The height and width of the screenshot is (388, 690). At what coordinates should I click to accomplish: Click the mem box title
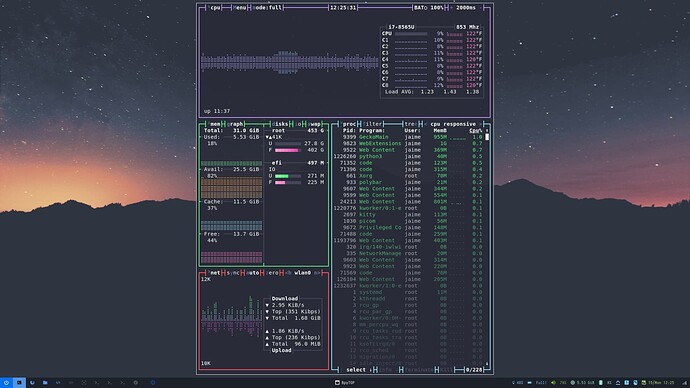pos(215,124)
